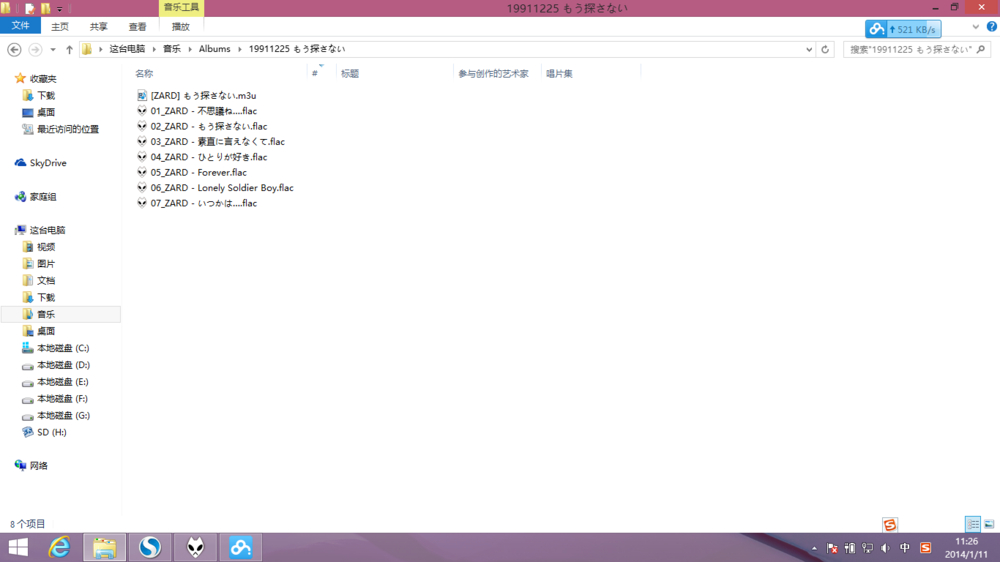
Task: Expand the ribbon with the chevron
Action: click(975, 27)
